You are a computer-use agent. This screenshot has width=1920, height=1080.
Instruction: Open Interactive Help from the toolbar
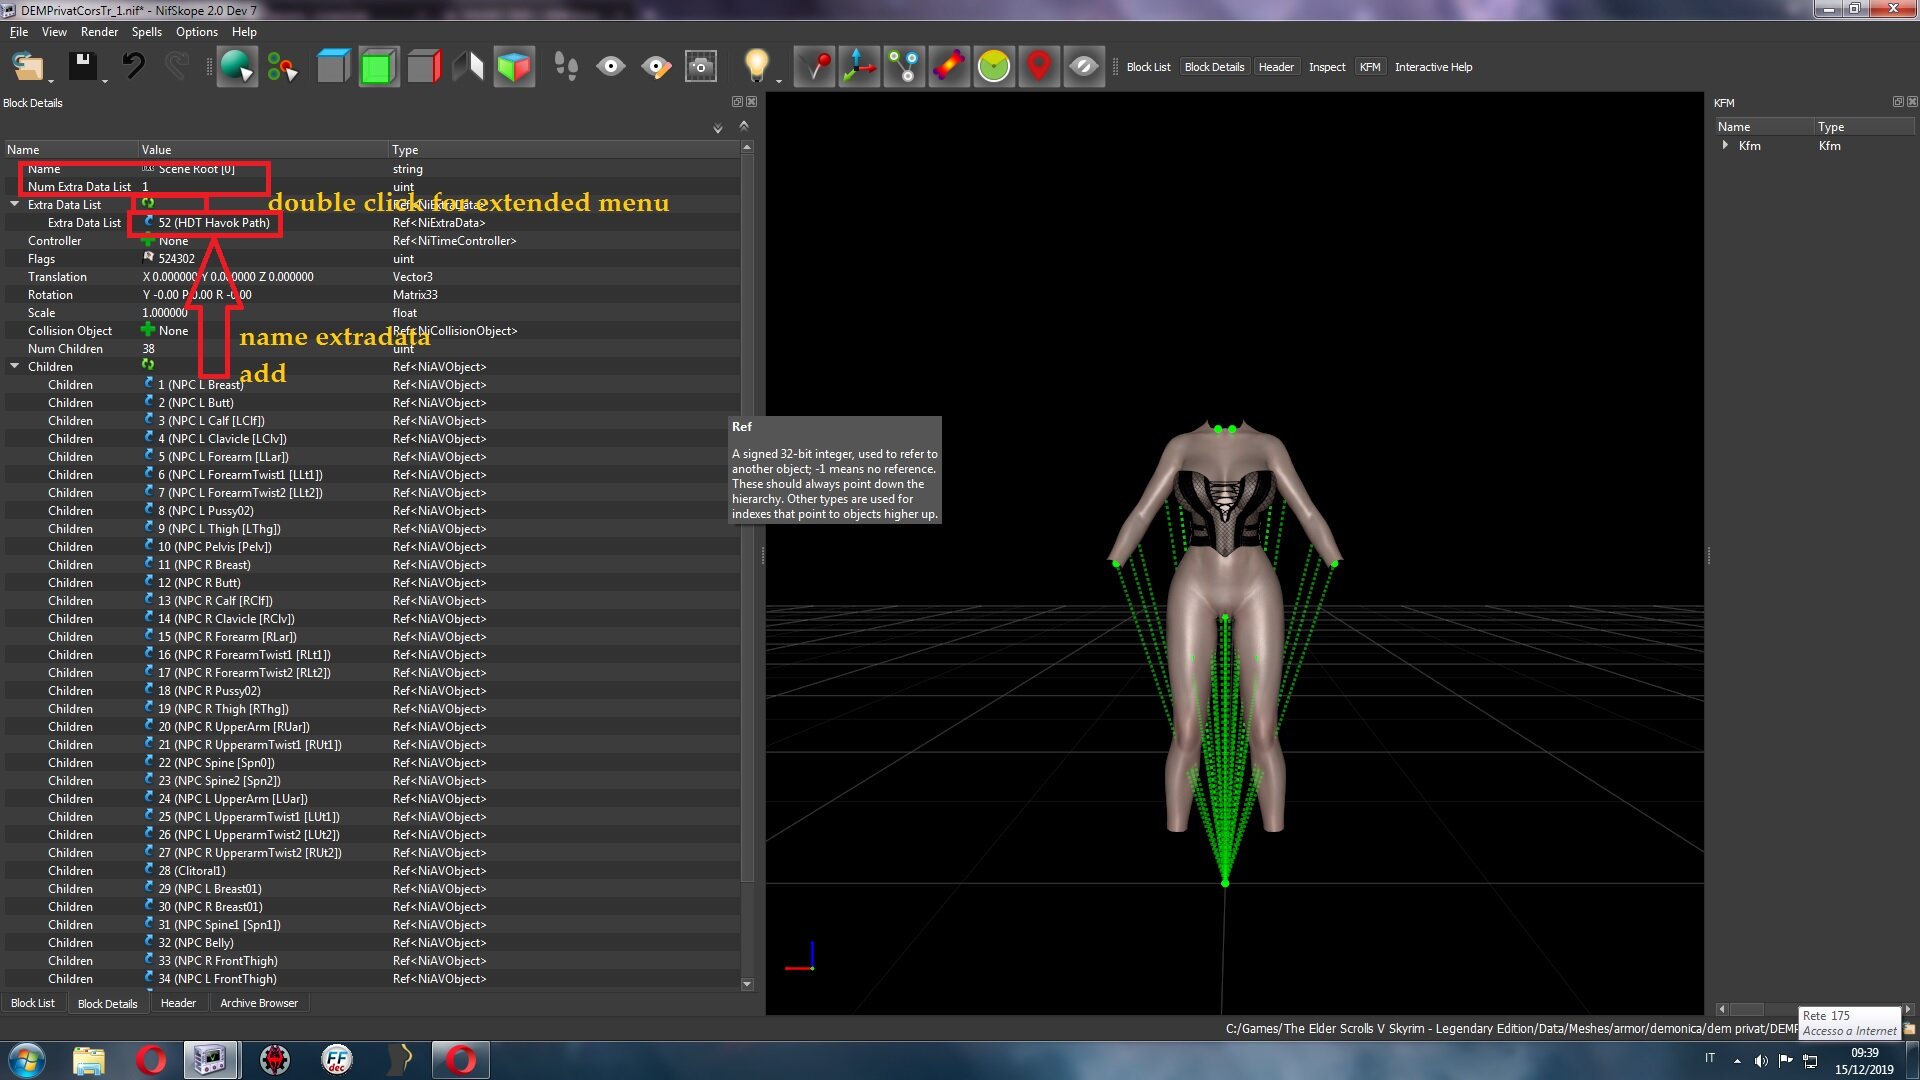1433,67
